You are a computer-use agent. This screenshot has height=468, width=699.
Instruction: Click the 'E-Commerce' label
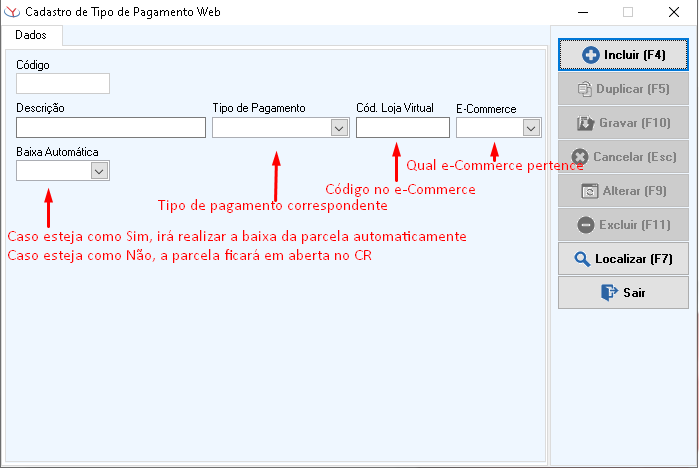click(x=486, y=109)
